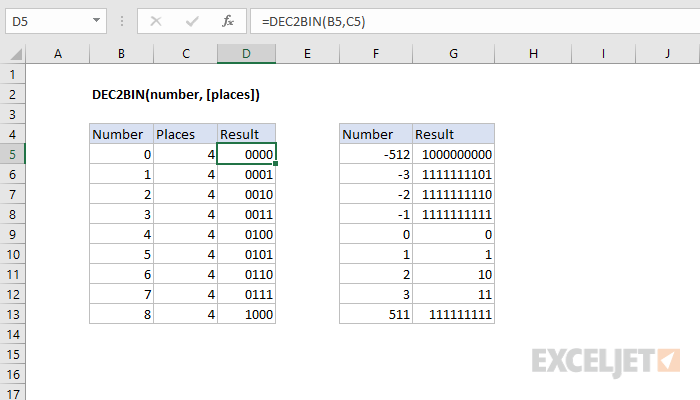700x400 pixels.
Task: Select cell F8 containing -1
Action: pos(376,214)
